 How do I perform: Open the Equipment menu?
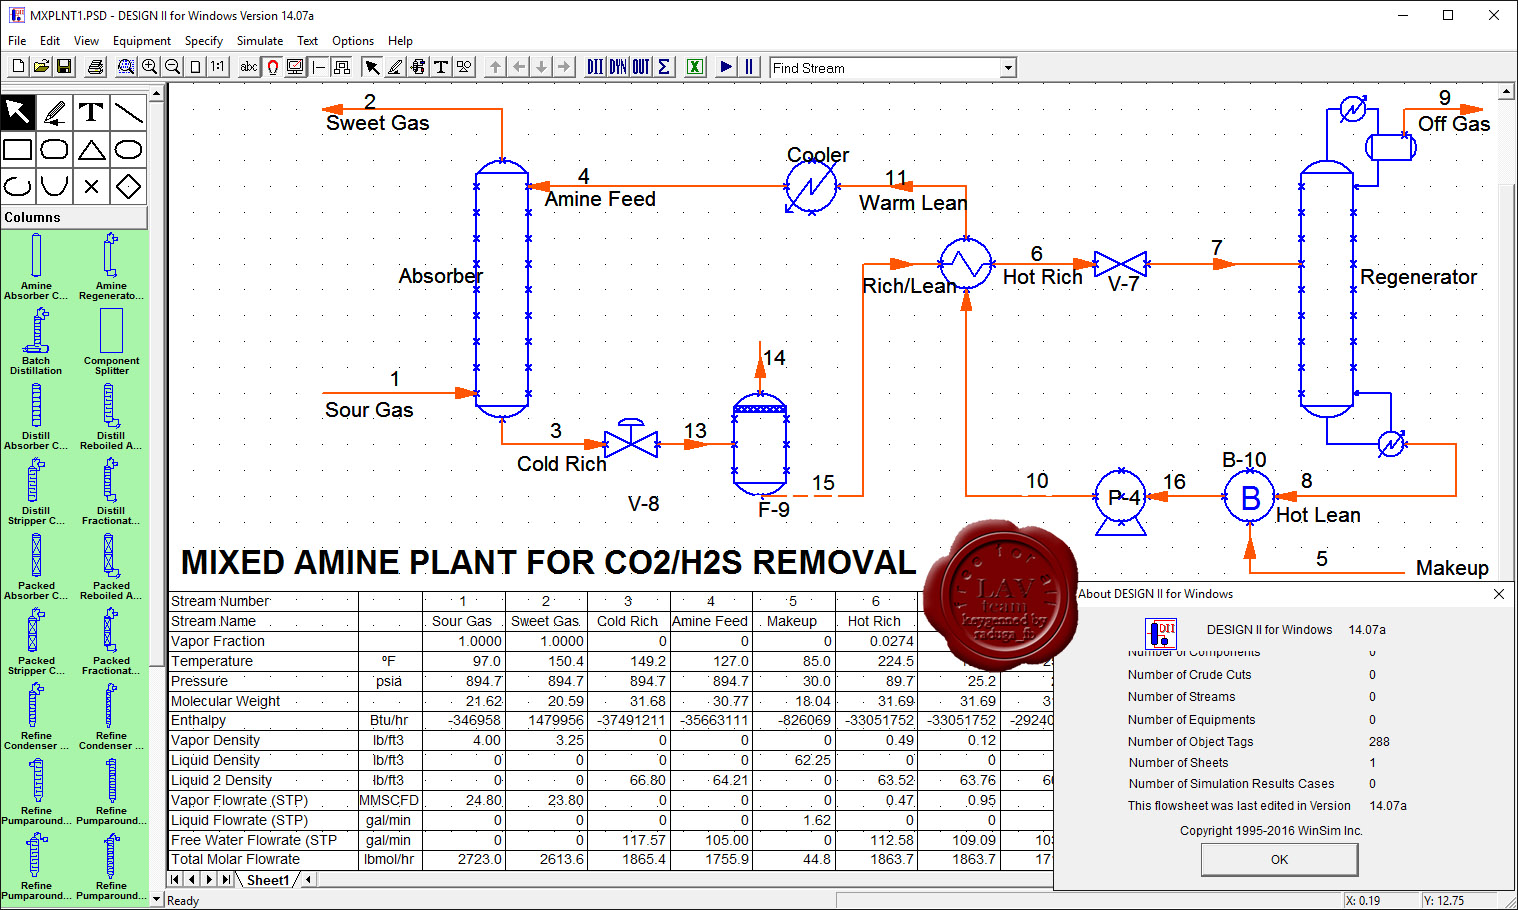tap(142, 41)
